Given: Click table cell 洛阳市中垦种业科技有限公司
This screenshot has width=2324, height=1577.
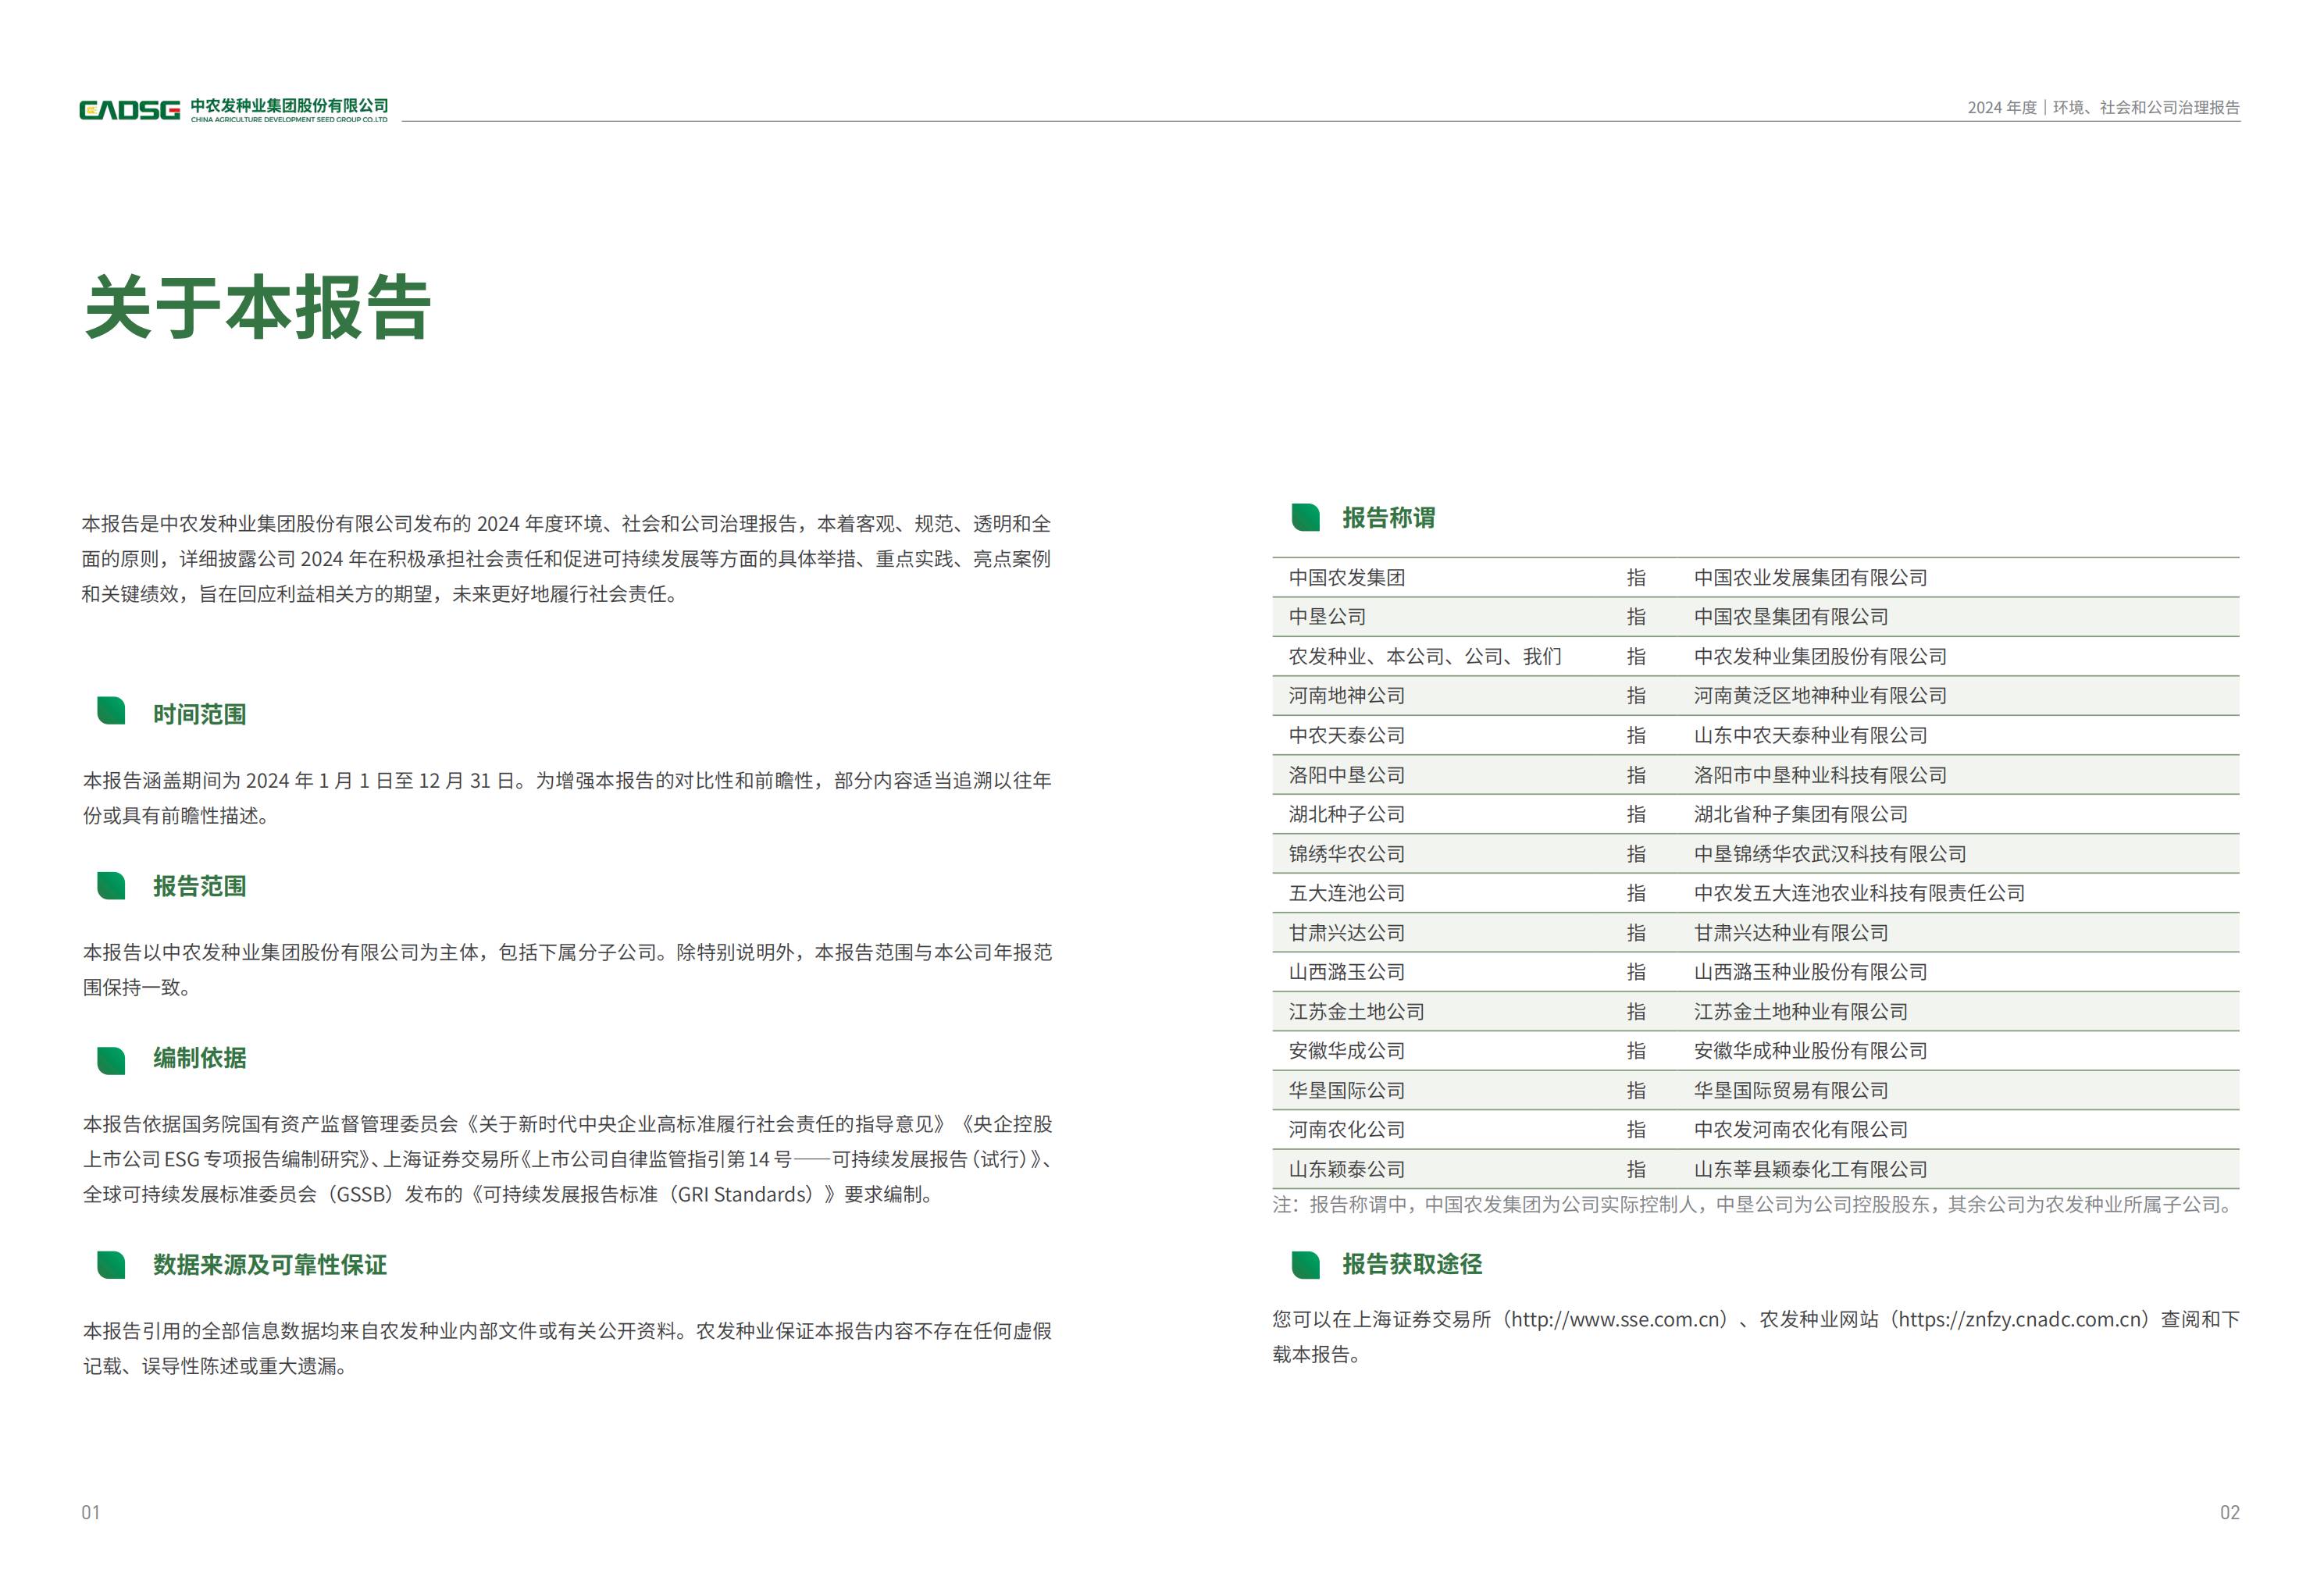Looking at the screenshot, I should coord(1821,775).
